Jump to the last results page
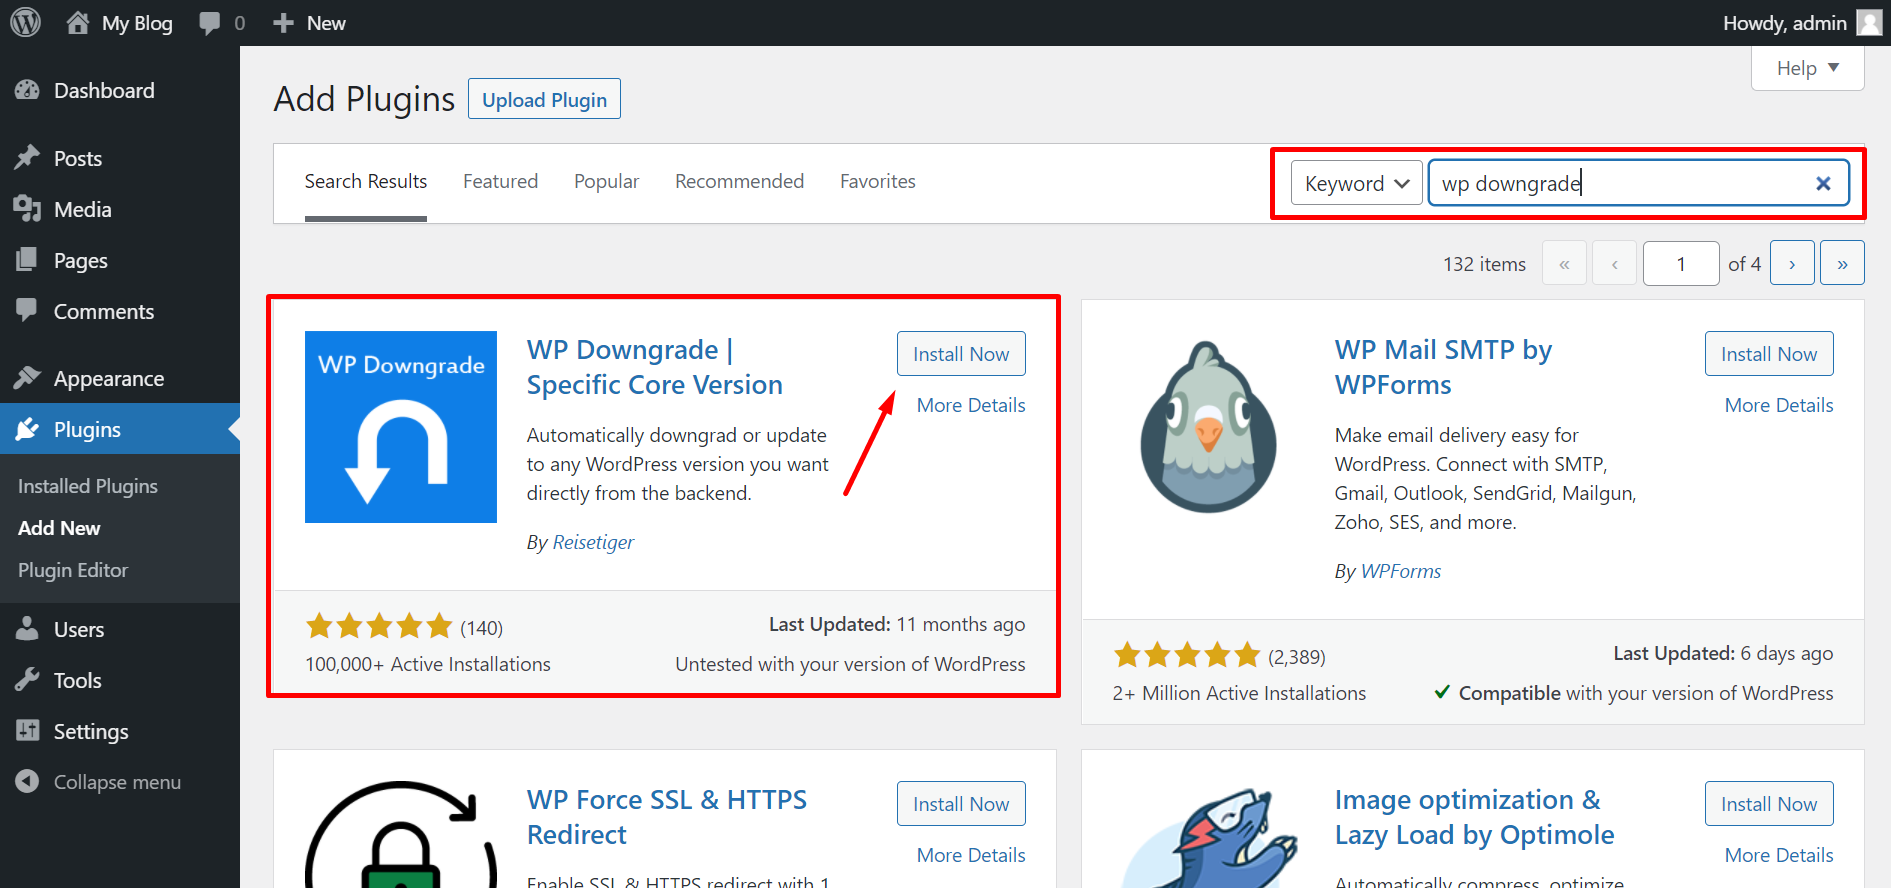The width and height of the screenshot is (1891, 888). (x=1842, y=264)
